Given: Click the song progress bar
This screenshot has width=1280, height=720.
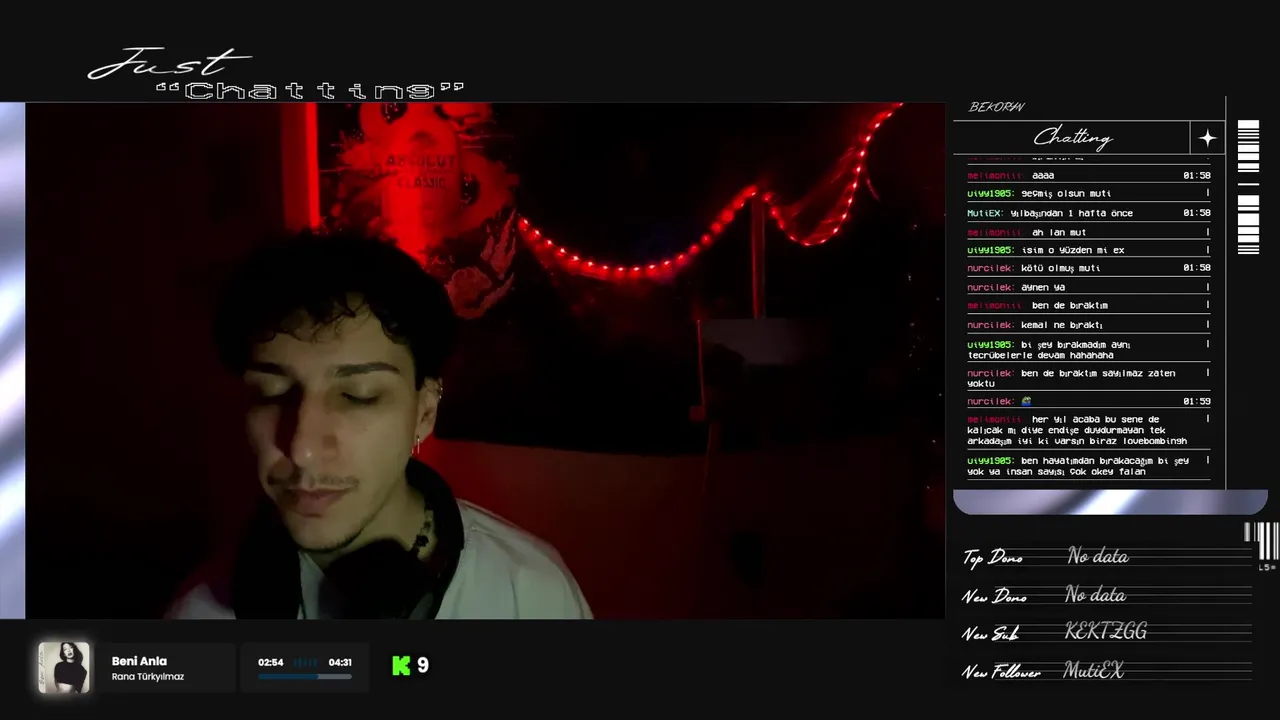Looking at the screenshot, I should click(305, 677).
